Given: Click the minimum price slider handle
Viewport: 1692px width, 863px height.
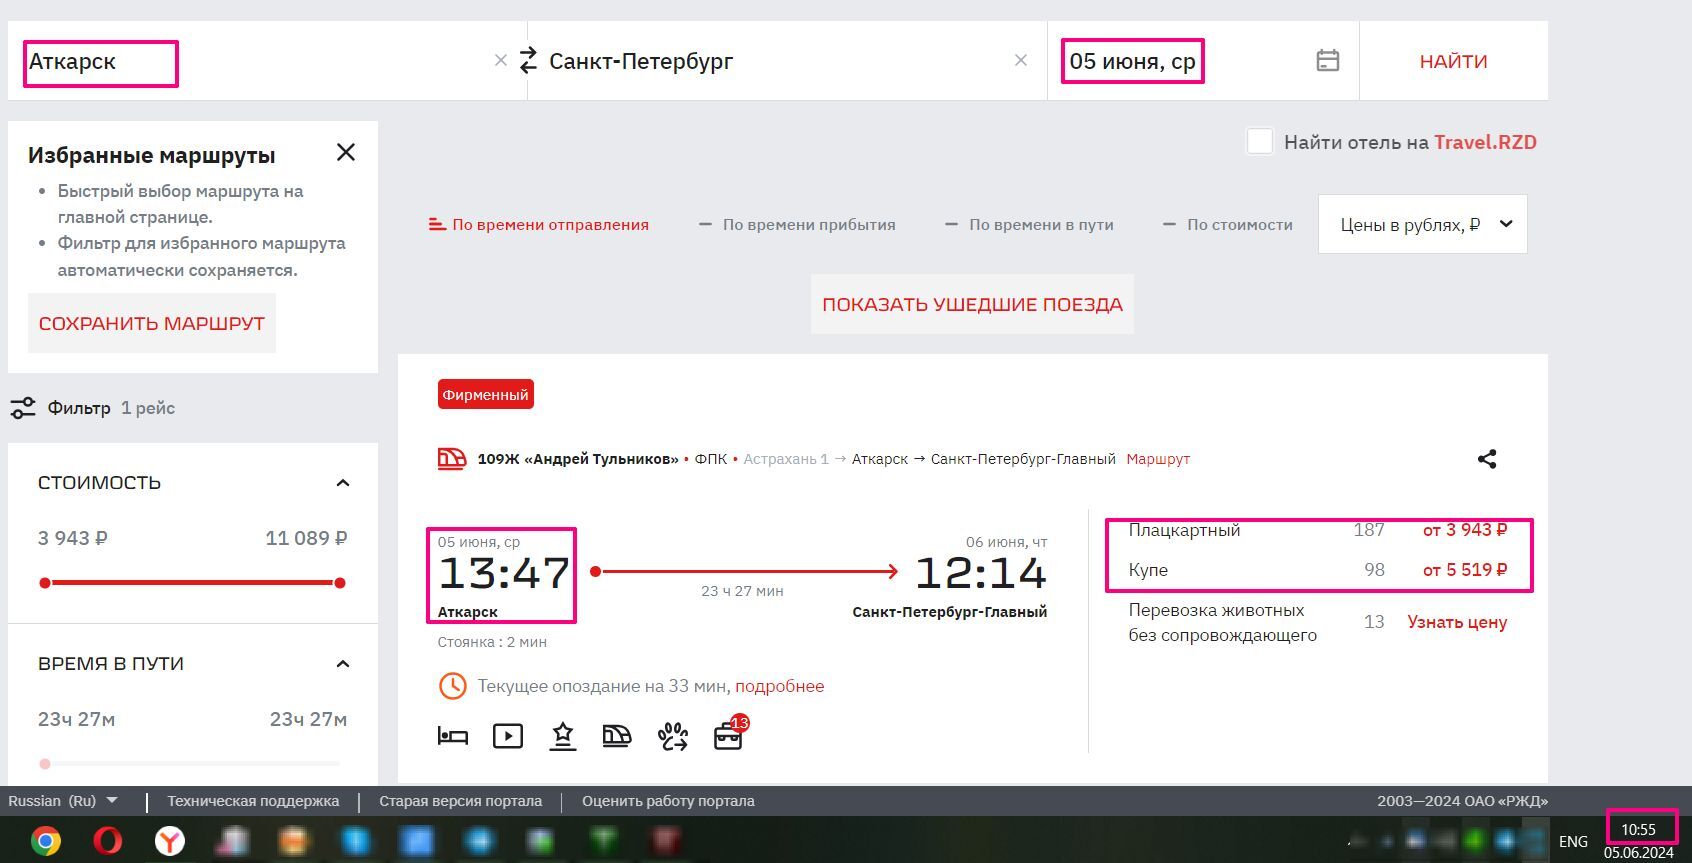Looking at the screenshot, I should click(45, 583).
